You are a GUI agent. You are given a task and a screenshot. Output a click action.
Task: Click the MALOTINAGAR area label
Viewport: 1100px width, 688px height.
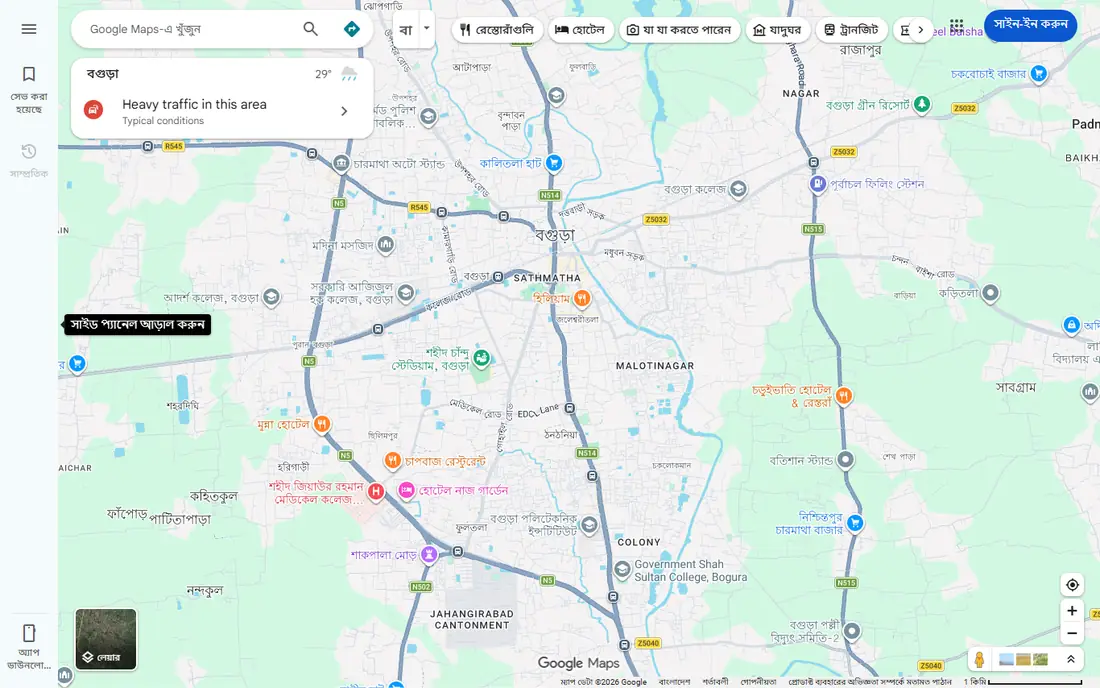pos(655,366)
